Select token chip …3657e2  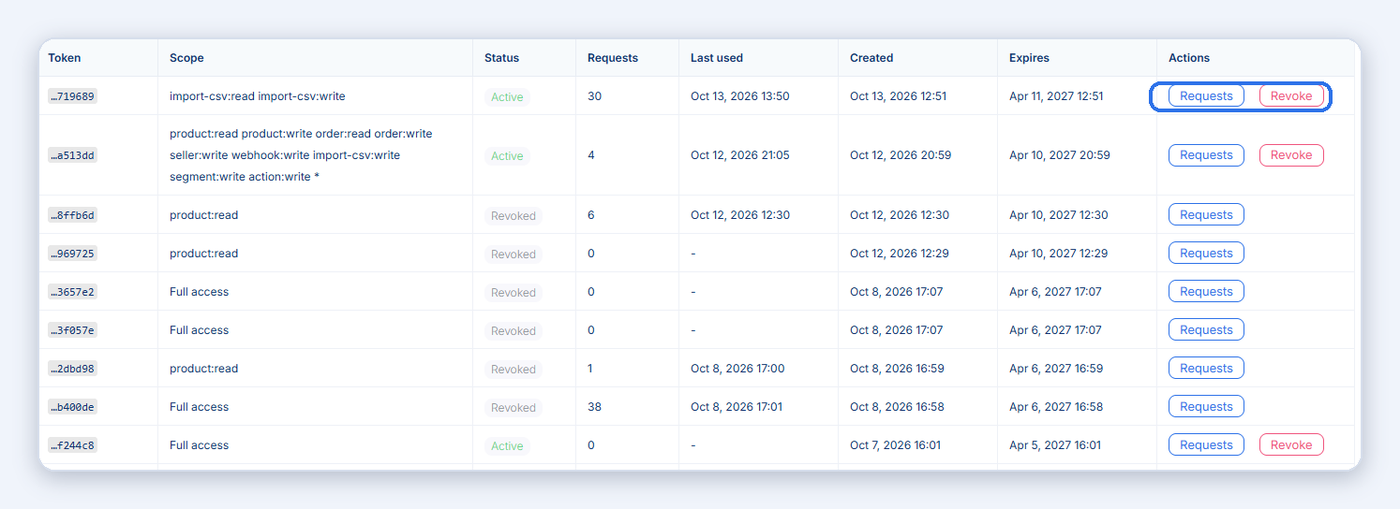click(73, 292)
